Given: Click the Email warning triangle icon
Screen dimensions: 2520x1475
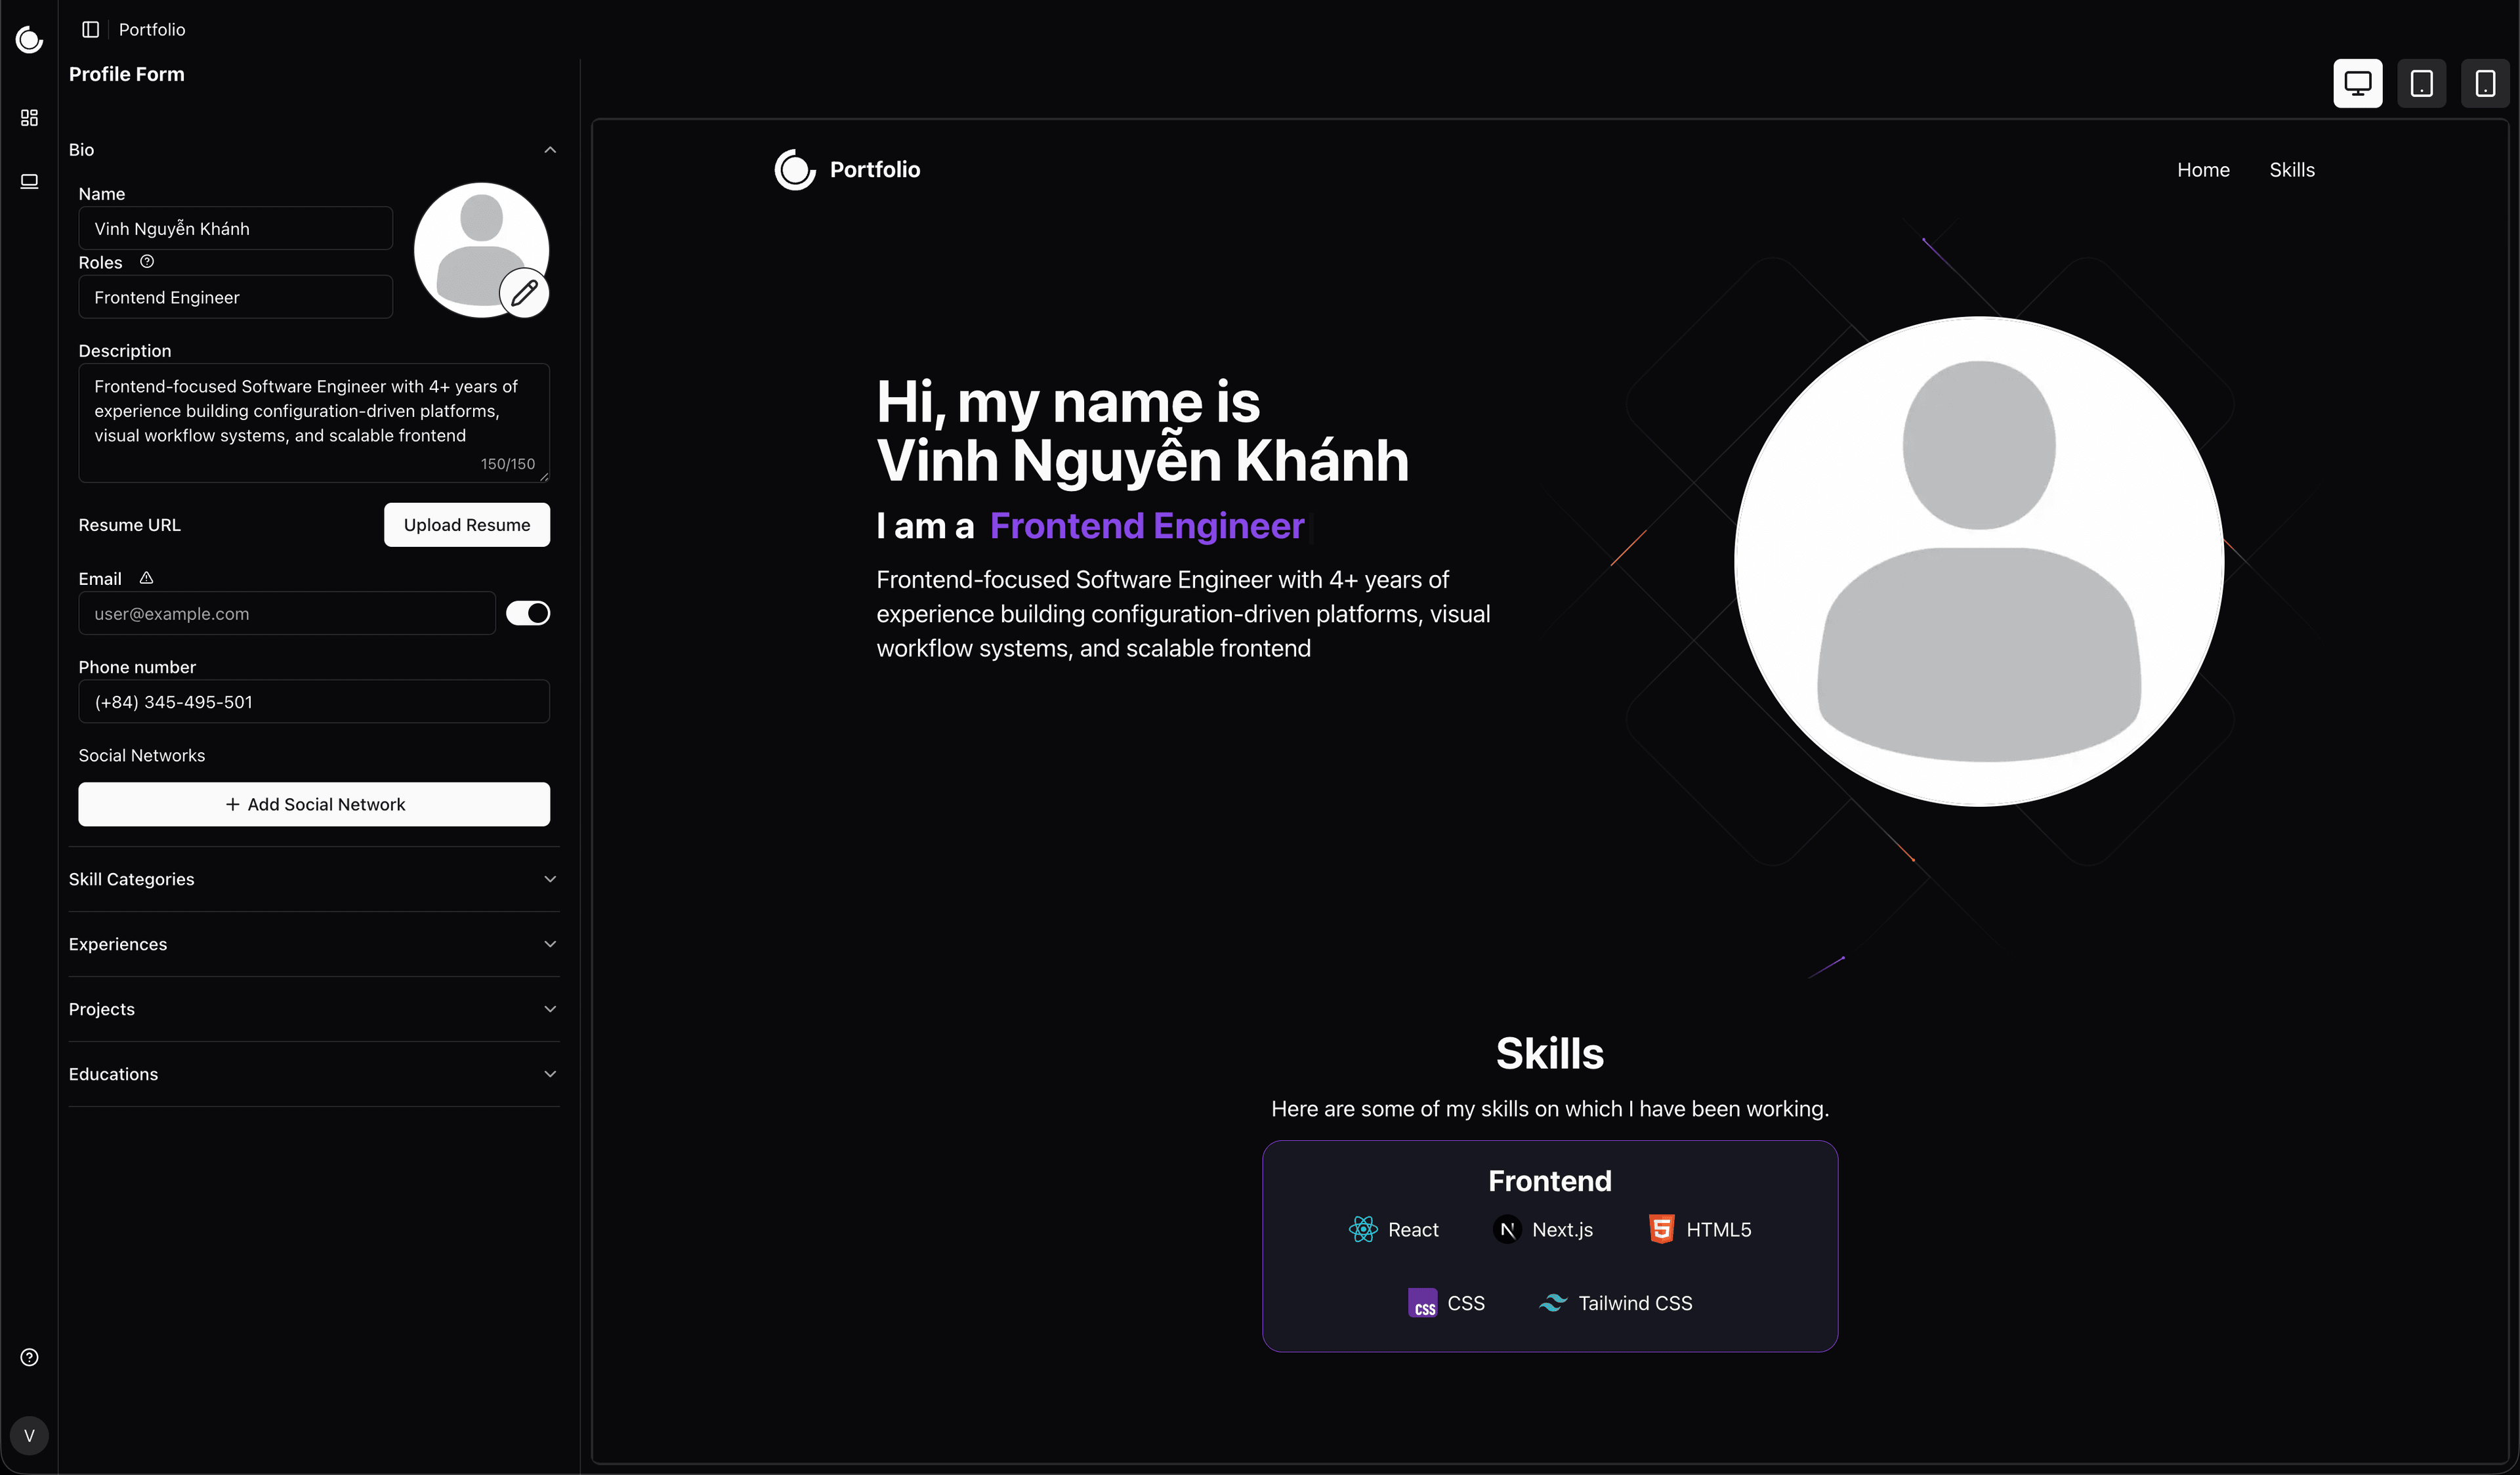Looking at the screenshot, I should (146, 578).
